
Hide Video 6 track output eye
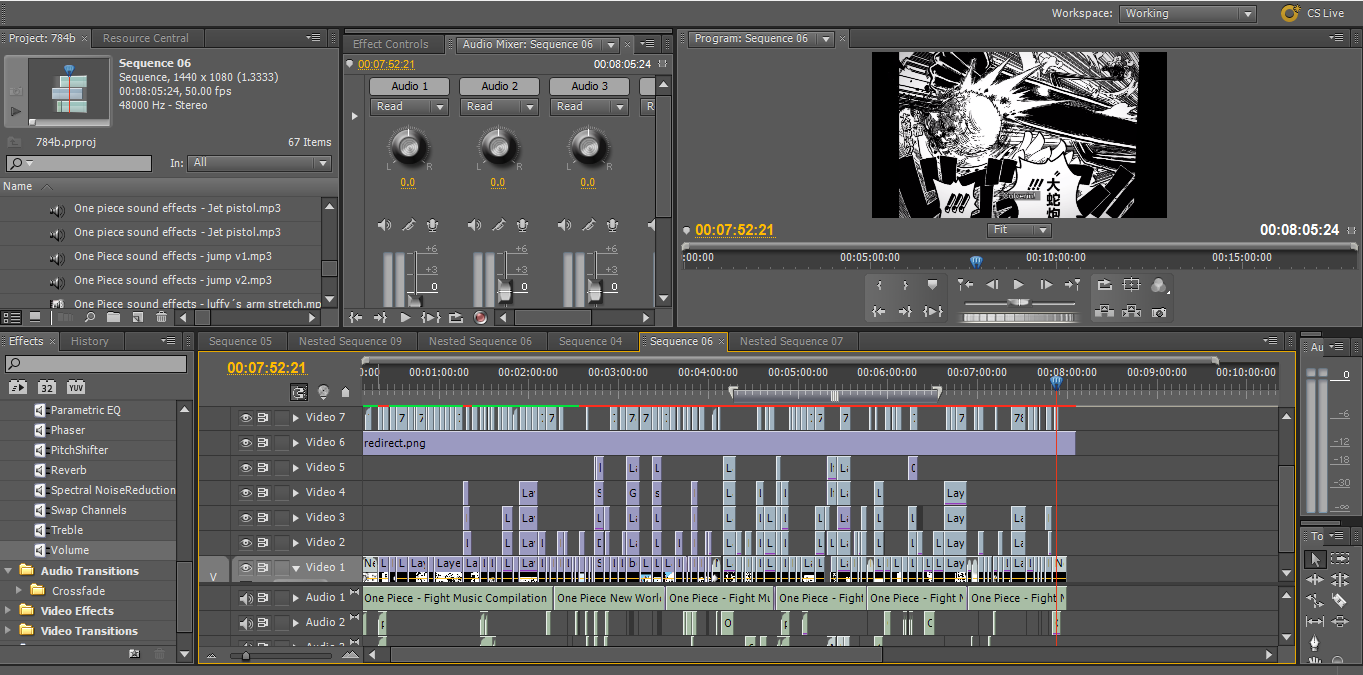246,442
